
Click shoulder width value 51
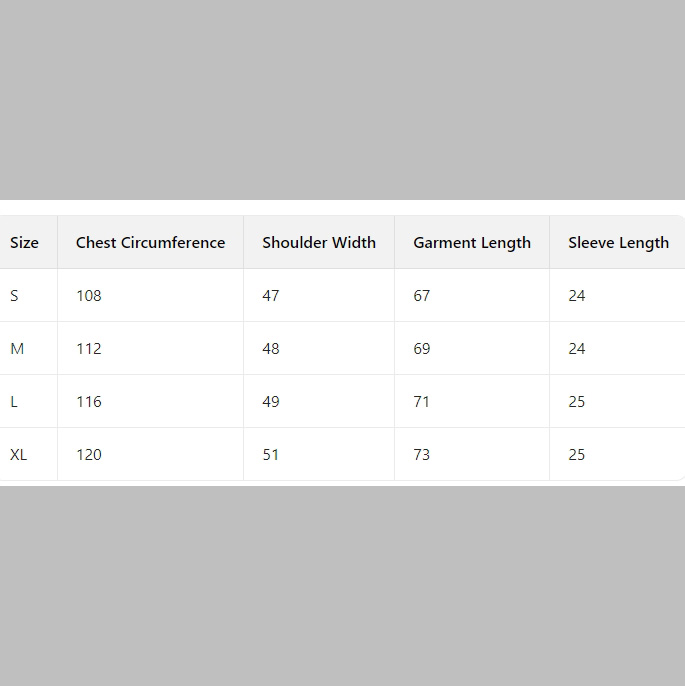(x=271, y=455)
